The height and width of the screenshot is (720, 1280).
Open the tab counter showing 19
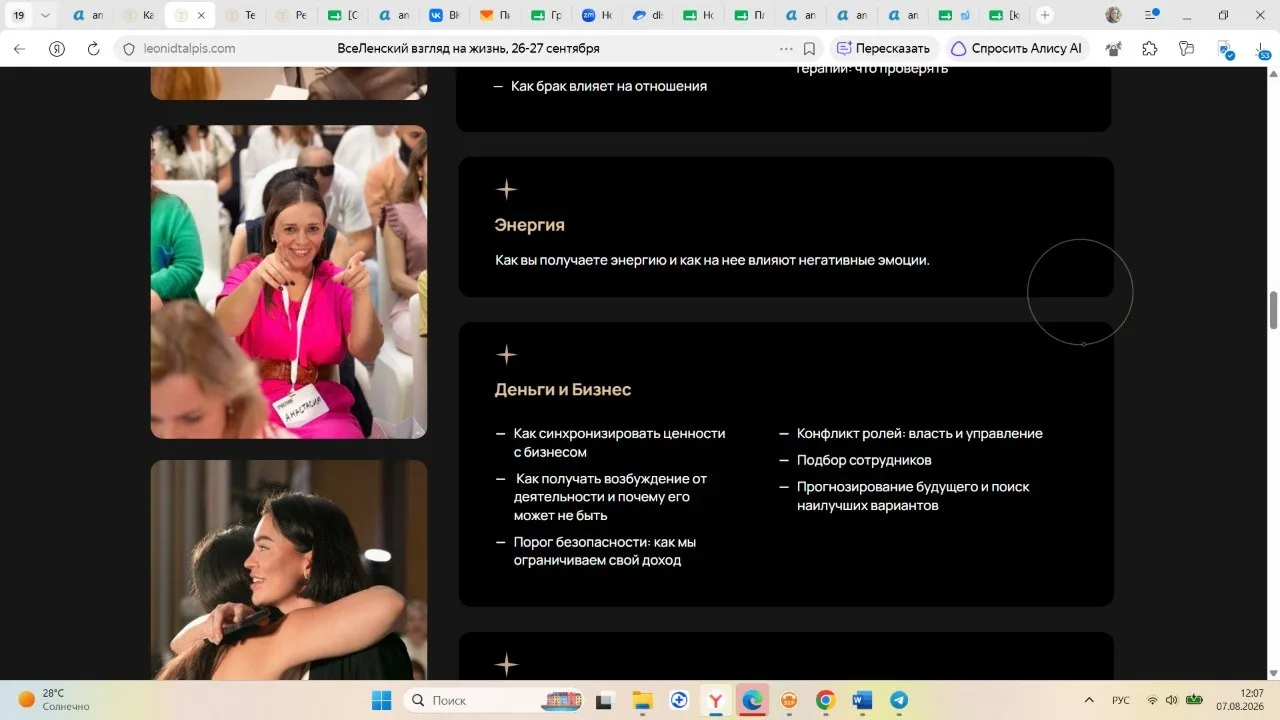19,15
